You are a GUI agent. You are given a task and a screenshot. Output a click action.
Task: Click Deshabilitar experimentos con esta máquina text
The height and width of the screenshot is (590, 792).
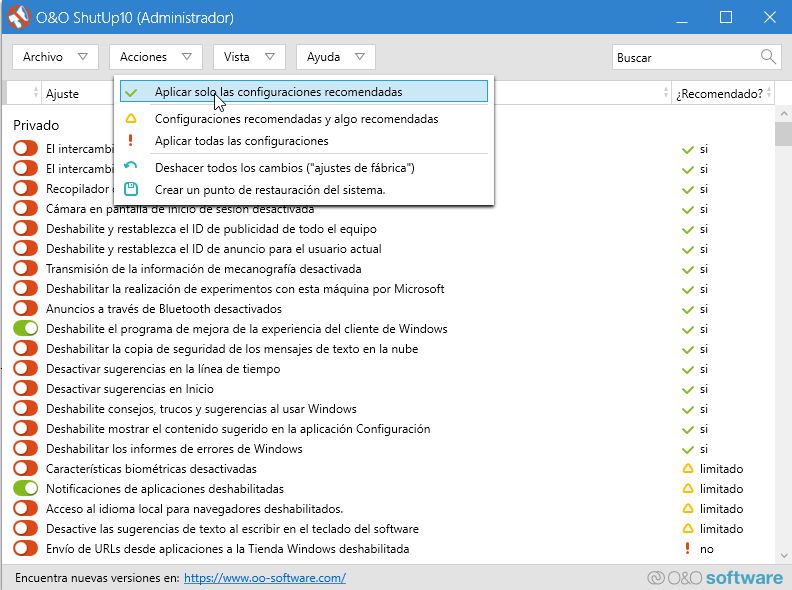click(245, 288)
